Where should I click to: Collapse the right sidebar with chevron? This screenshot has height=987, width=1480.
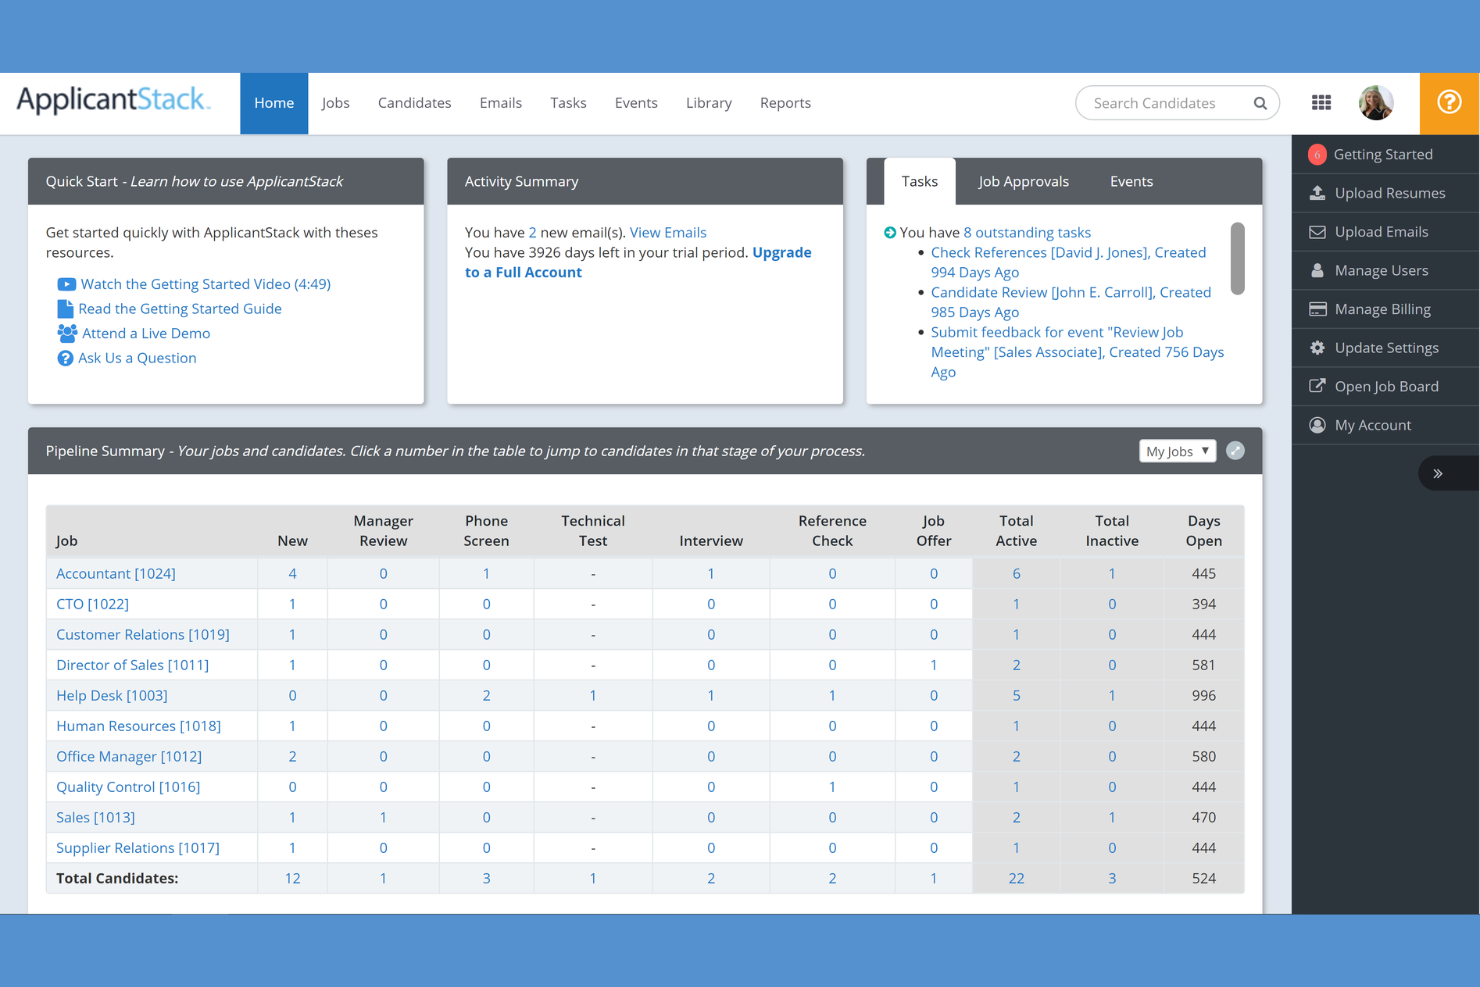pos(1438,473)
